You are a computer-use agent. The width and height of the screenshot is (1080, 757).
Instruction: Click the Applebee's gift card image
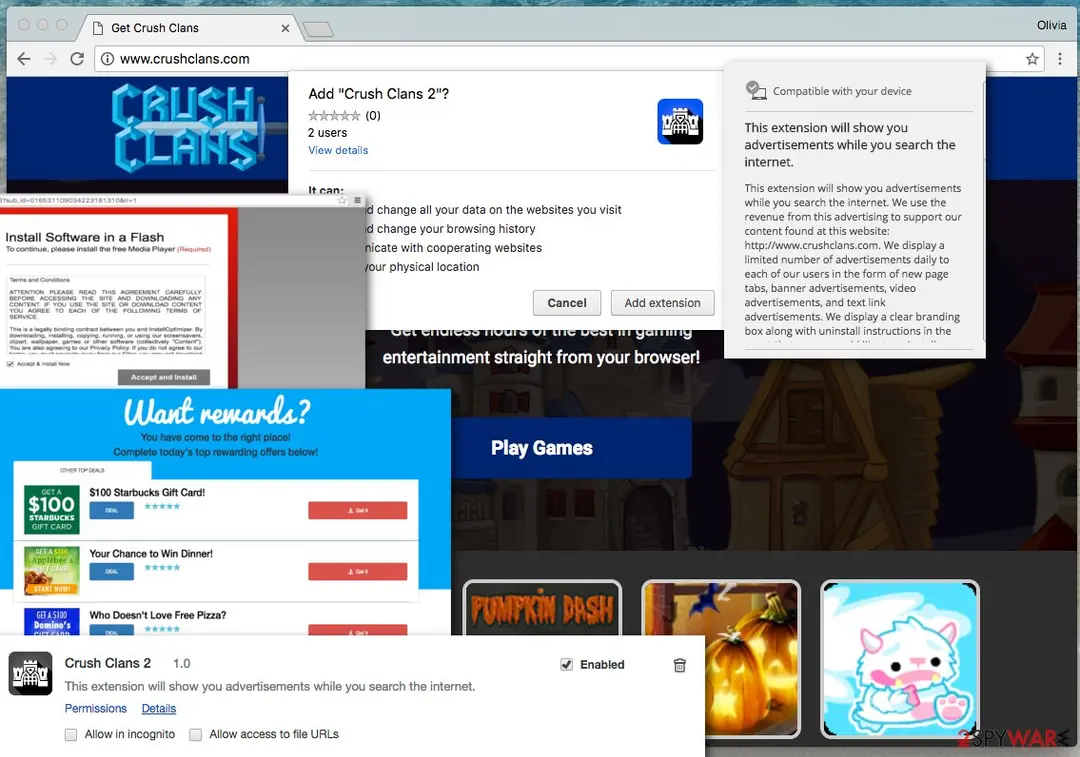[x=52, y=571]
